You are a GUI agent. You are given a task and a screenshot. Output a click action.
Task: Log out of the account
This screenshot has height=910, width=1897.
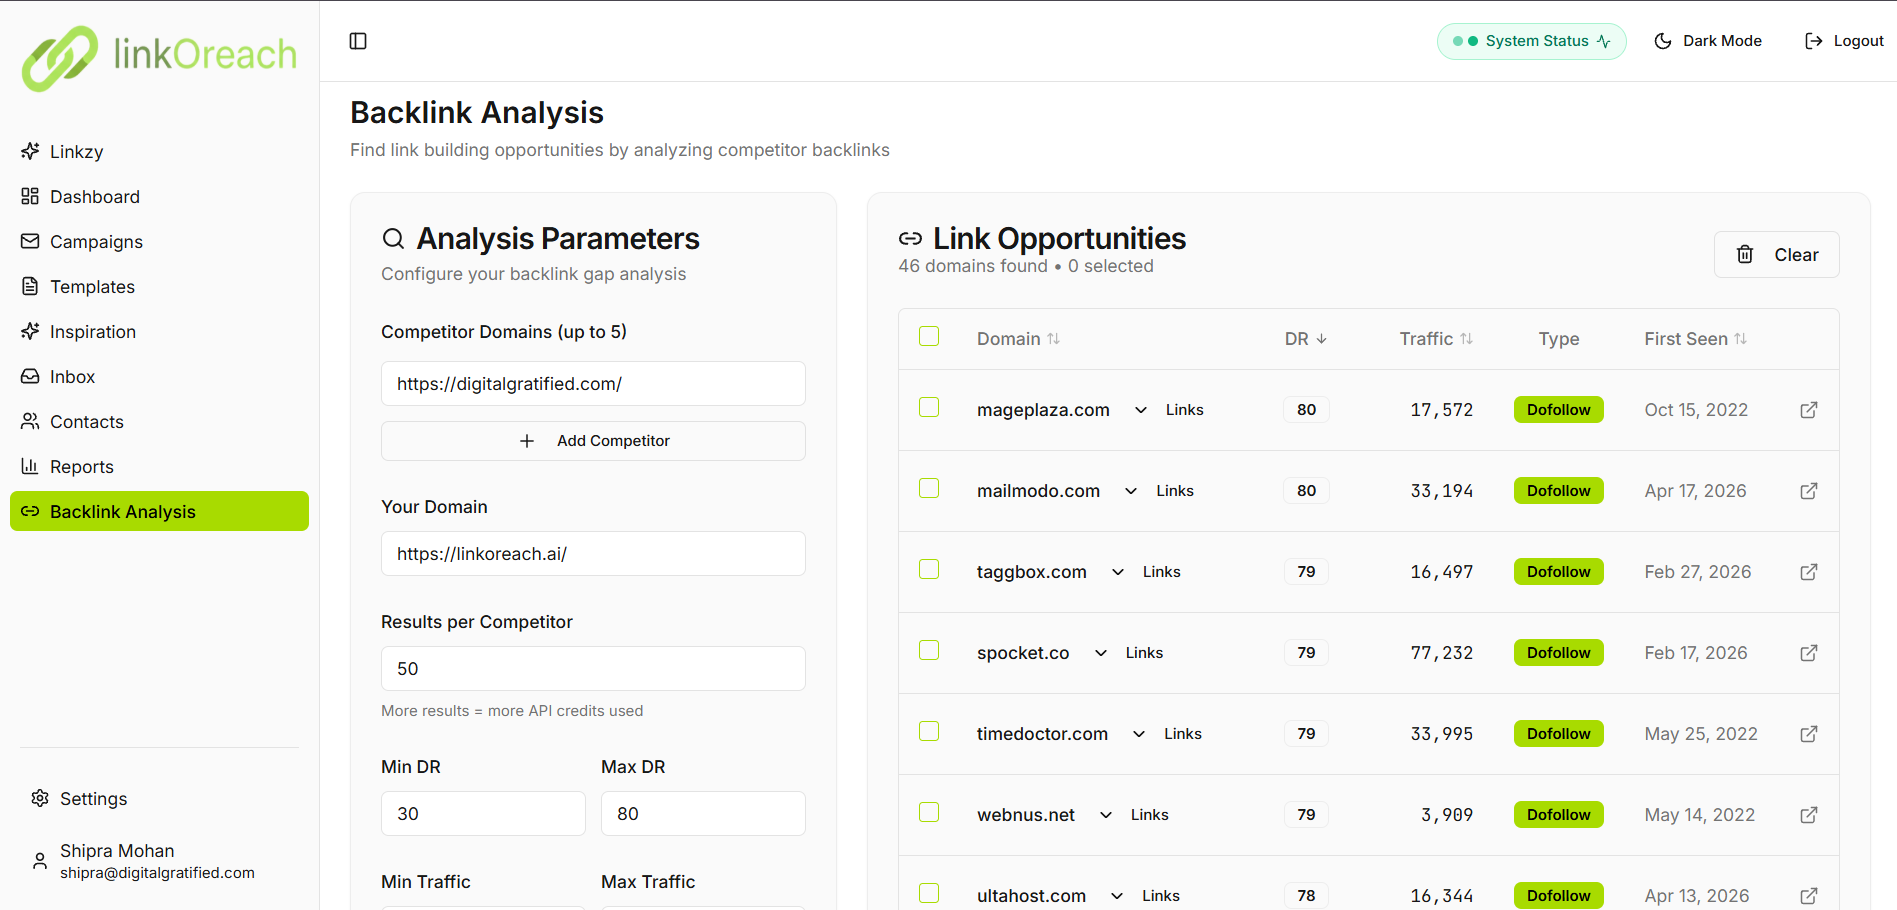(1843, 41)
